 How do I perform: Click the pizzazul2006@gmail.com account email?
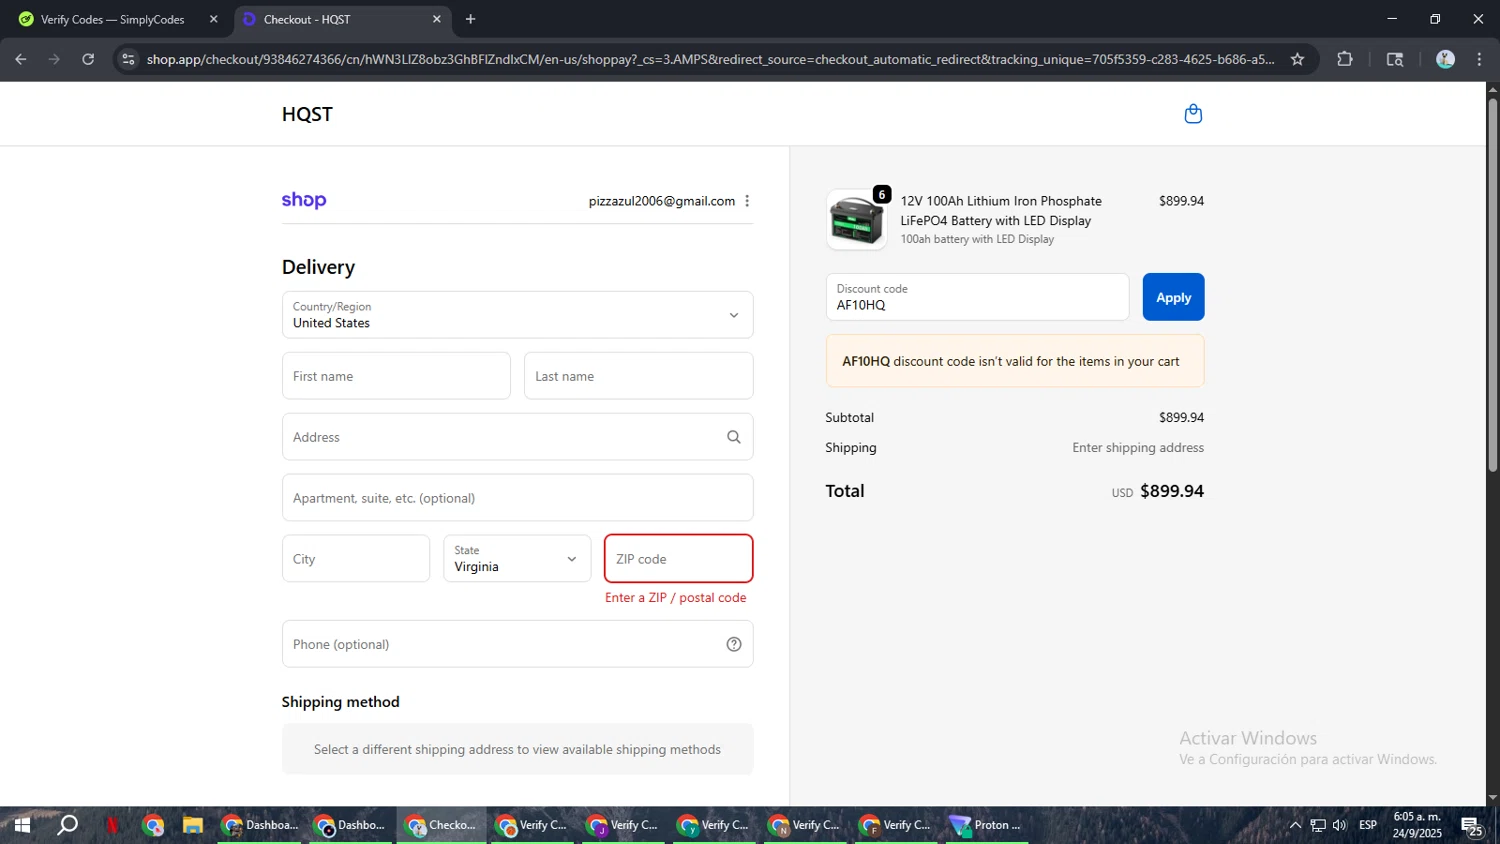(662, 201)
